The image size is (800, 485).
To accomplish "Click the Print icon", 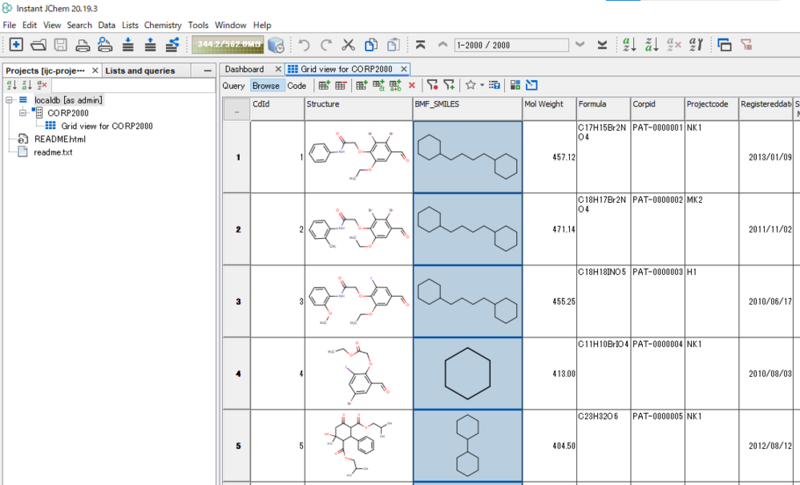I will coord(83,45).
